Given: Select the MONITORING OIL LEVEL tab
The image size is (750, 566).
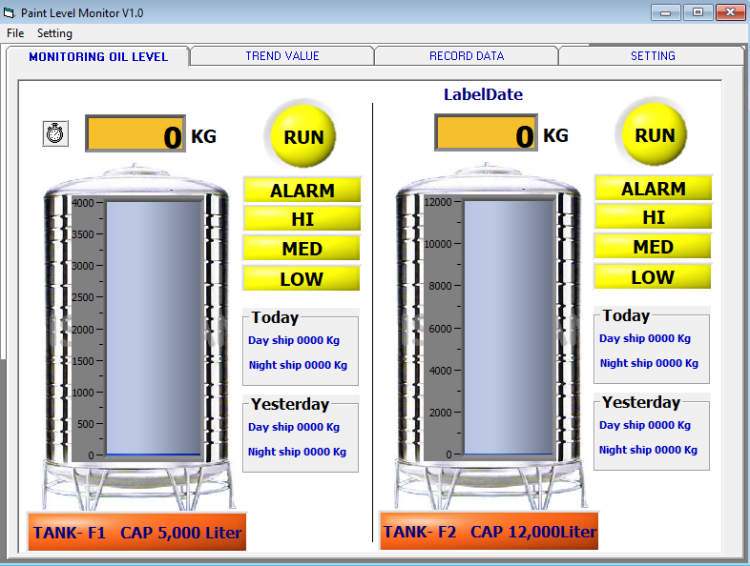Looking at the screenshot, I should point(98,56).
